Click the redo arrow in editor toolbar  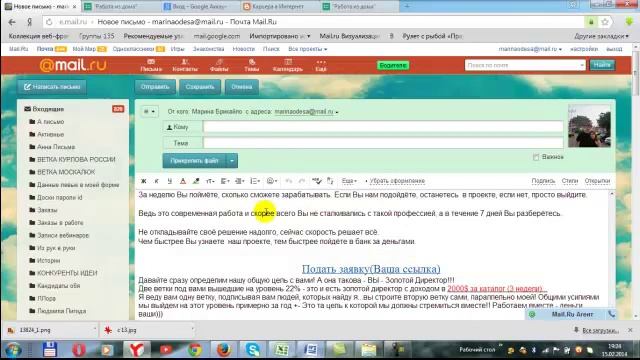tap(302, 181)
